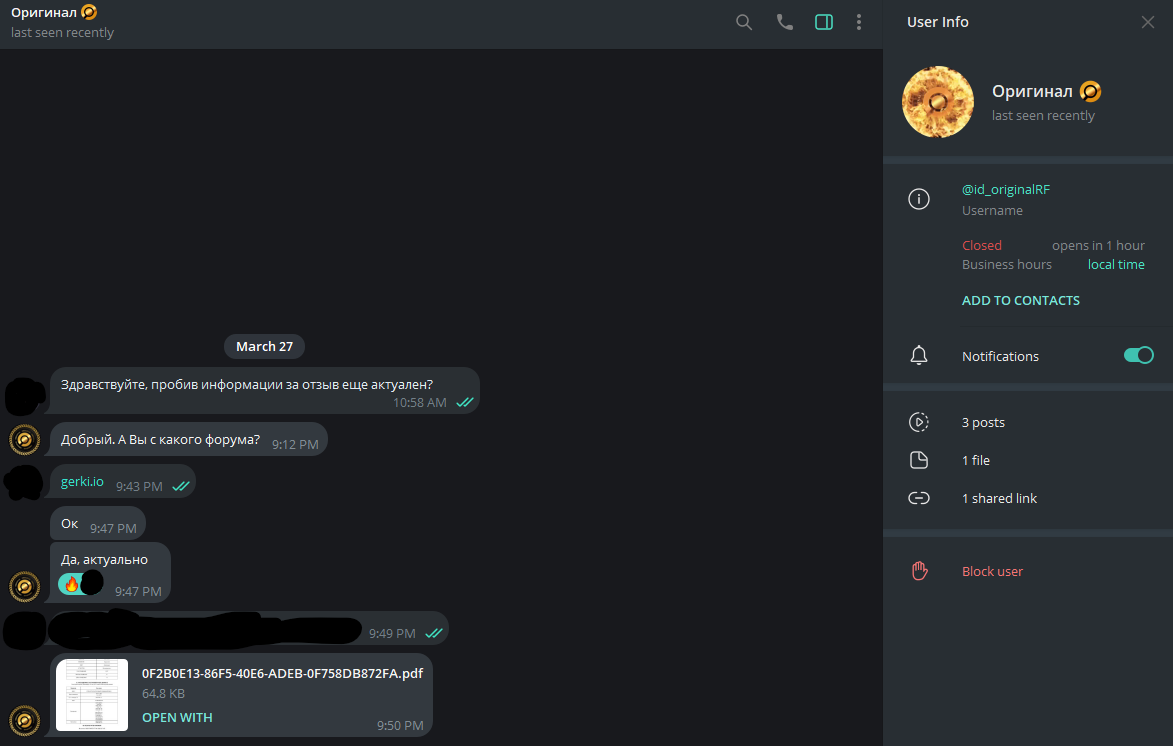Toggle the Notifications switch off
This screenshot has height=746, width=1173.
coord(1138,355)
